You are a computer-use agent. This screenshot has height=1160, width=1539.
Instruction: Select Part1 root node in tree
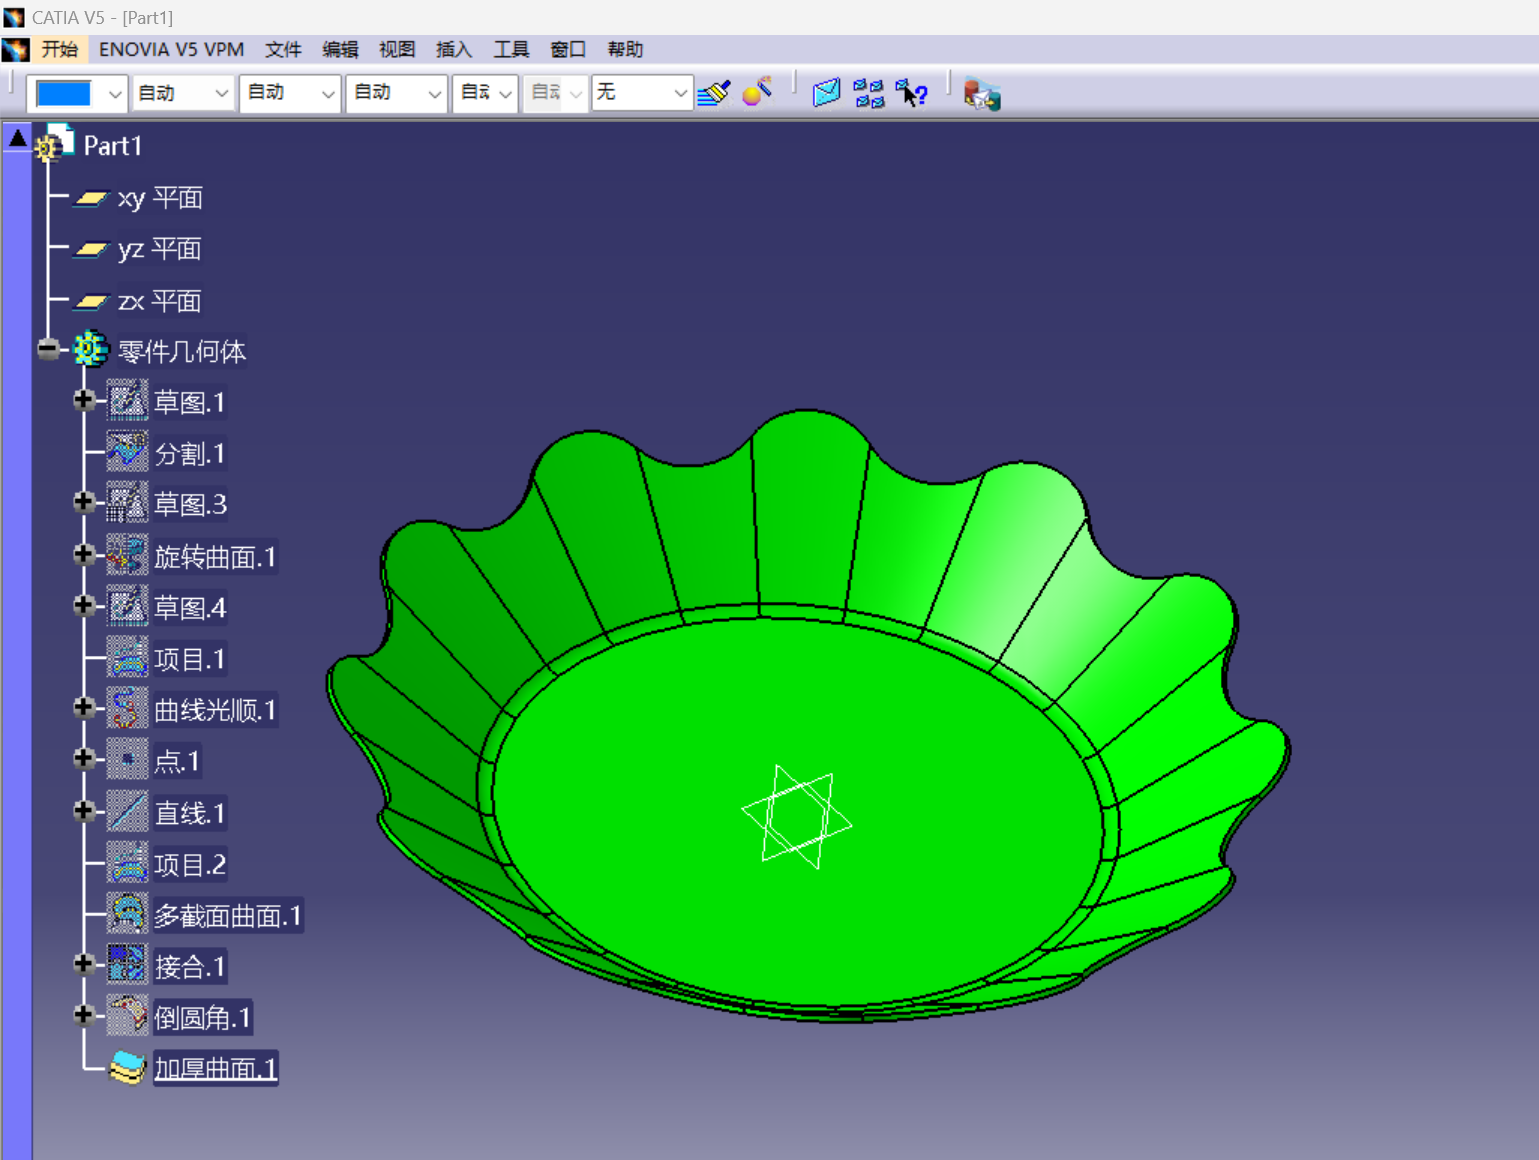pos(113,146)
